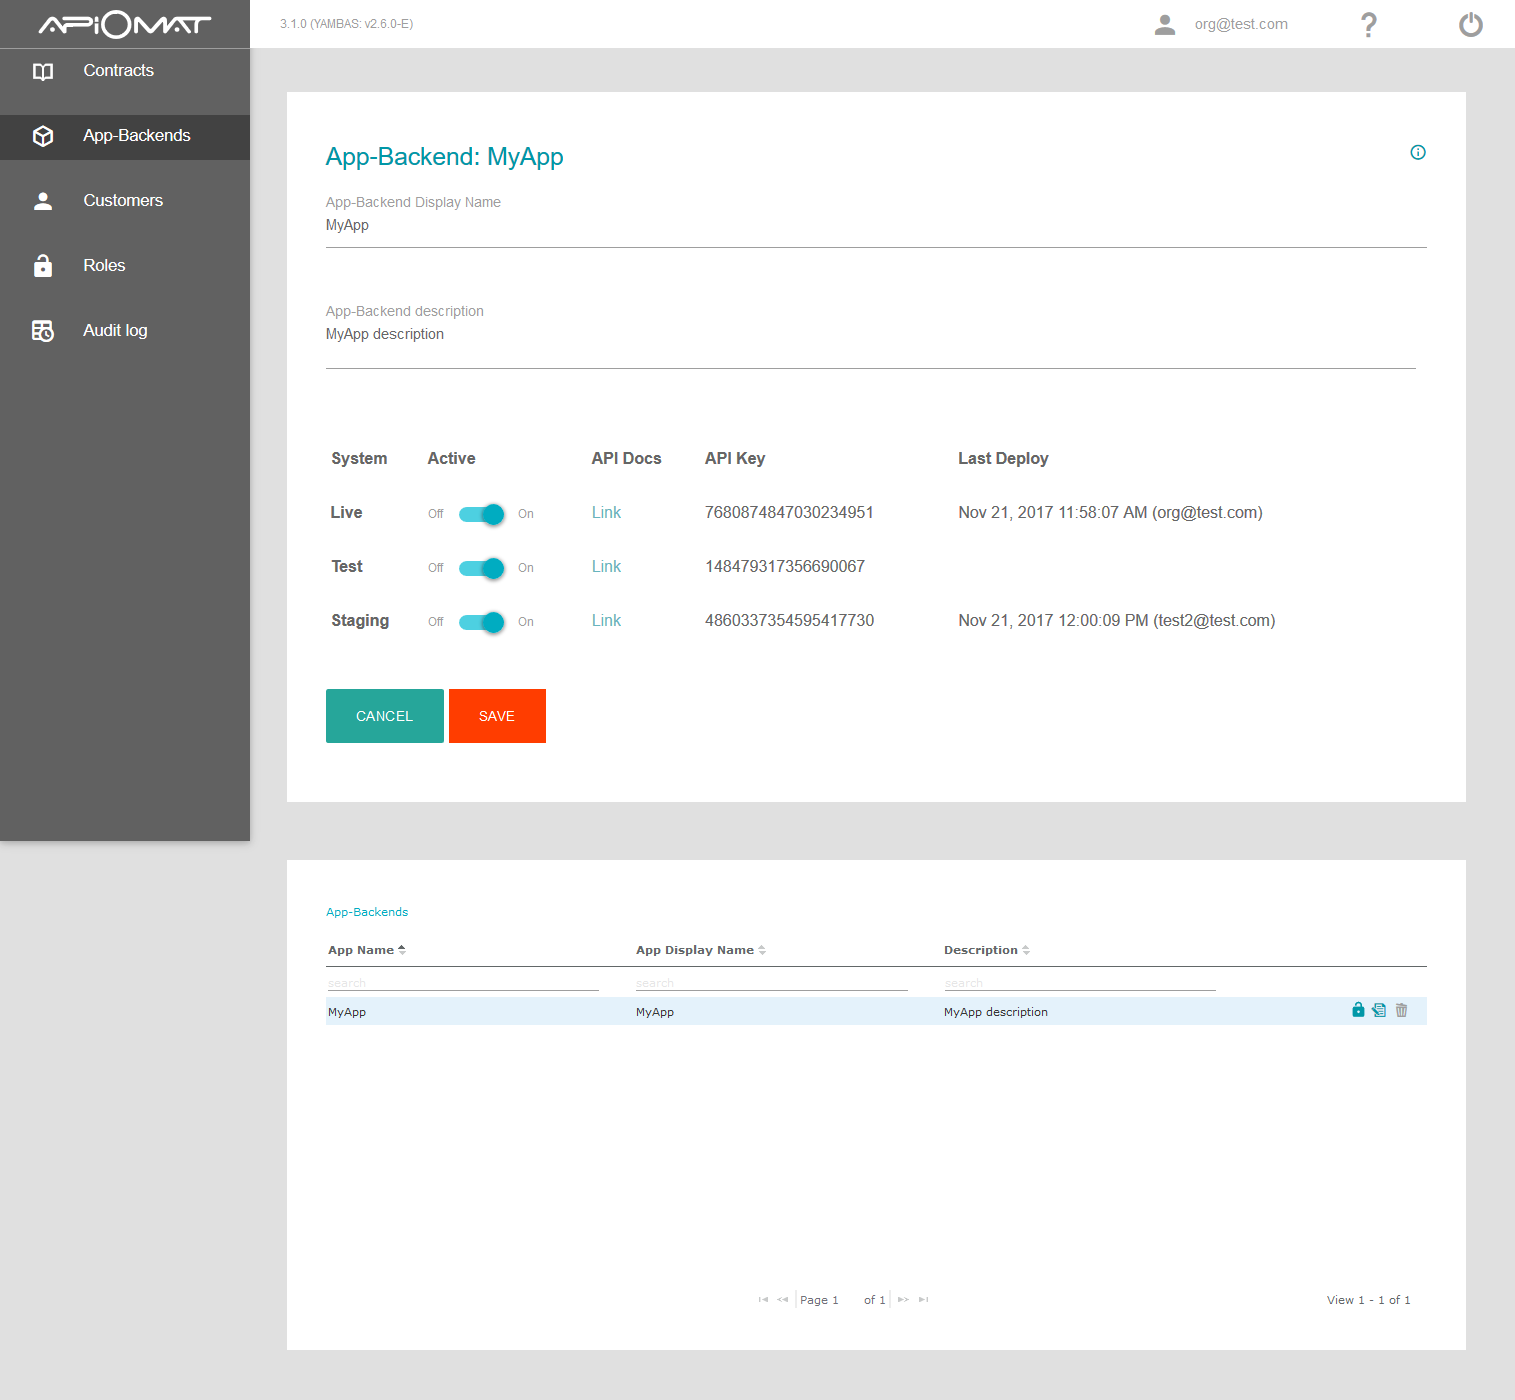The height and width of the screenshot is (1400, 1515).
Task: Go to last page in pager
Action: tap(923, 1300)
